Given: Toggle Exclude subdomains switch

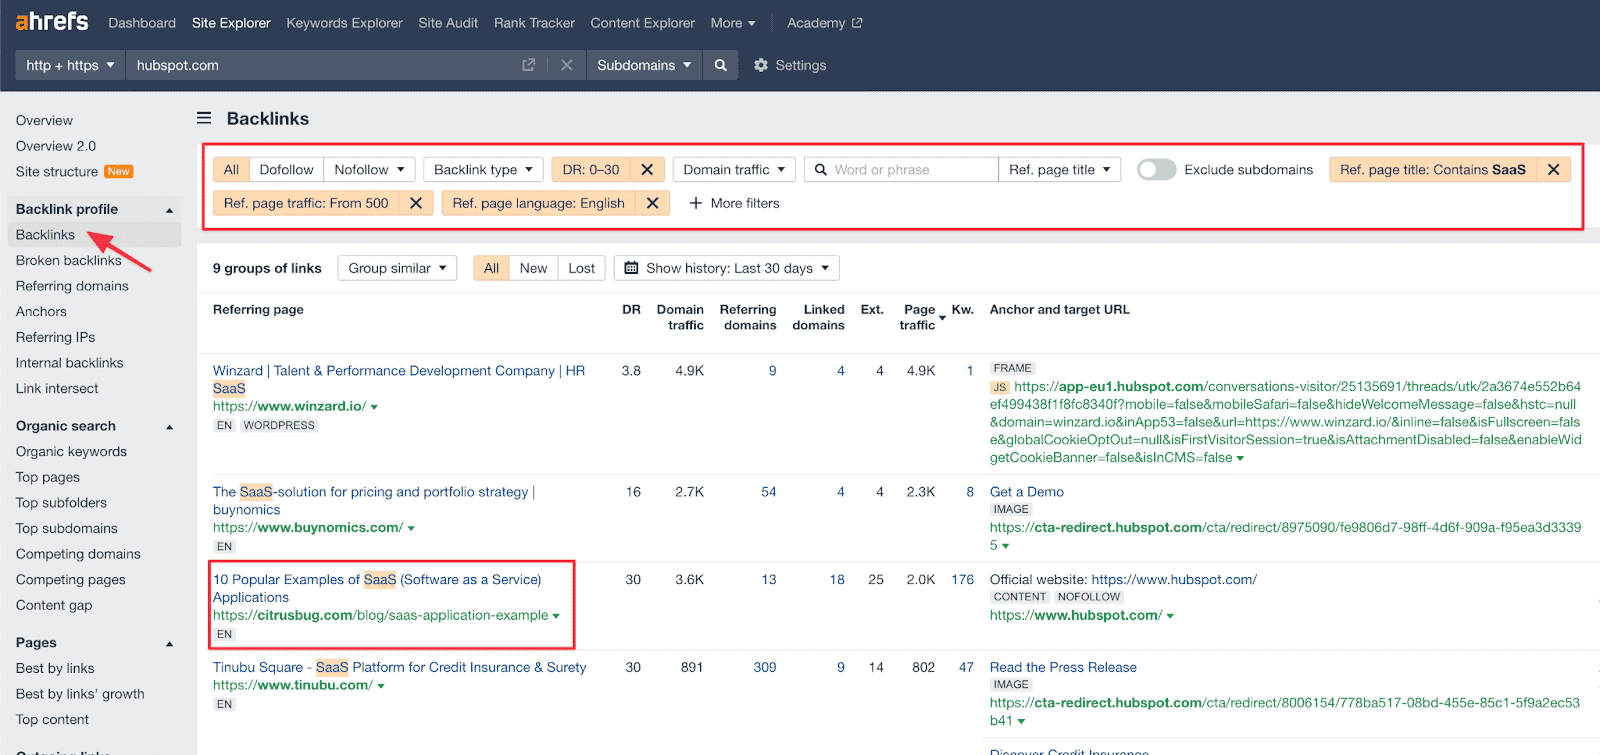Looking at the screenshot, I should [1156, 170].
